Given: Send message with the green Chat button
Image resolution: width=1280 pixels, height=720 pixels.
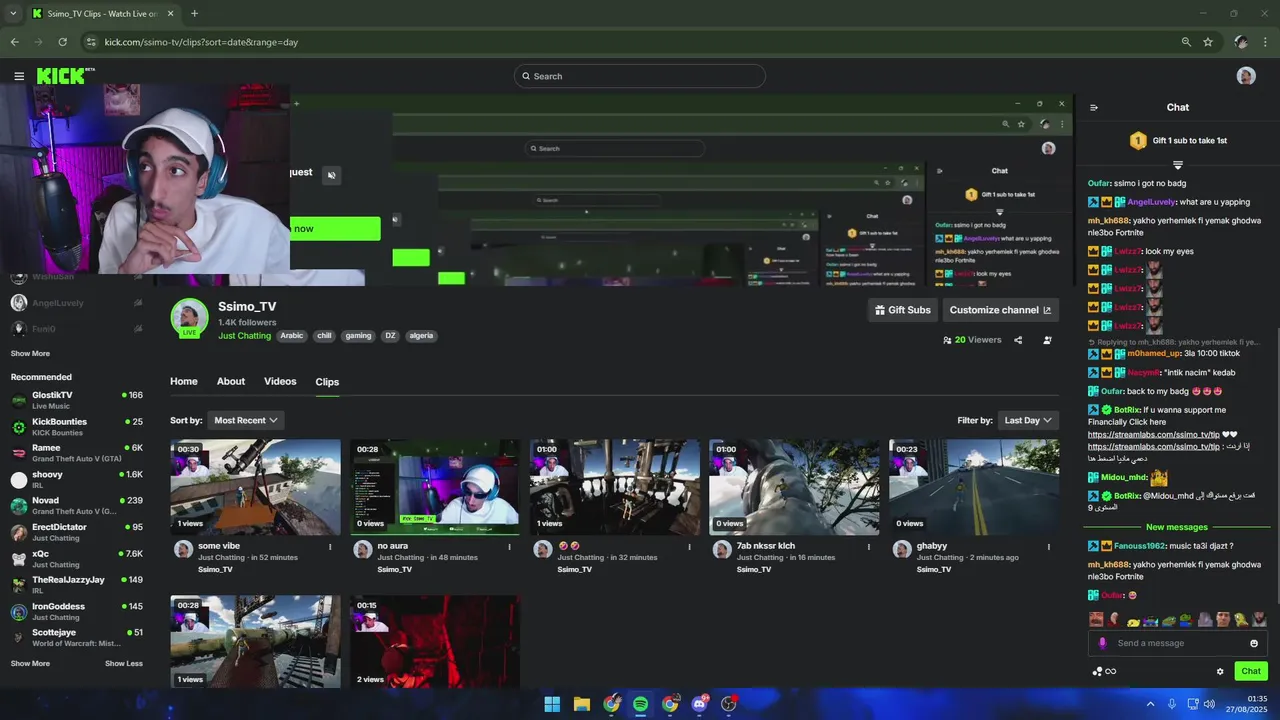Looking at the screenshot, I should pos(1251,671).
